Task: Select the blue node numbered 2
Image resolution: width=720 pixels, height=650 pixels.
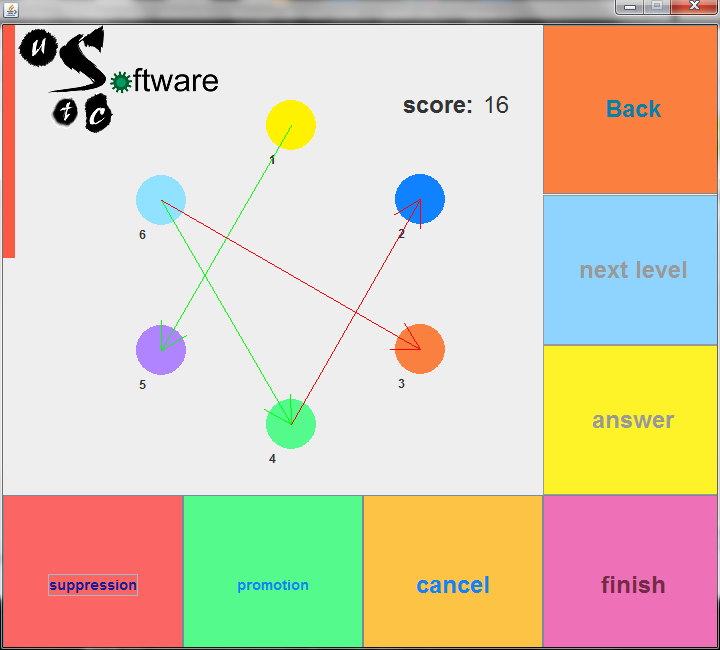Action: click(420, 199)
